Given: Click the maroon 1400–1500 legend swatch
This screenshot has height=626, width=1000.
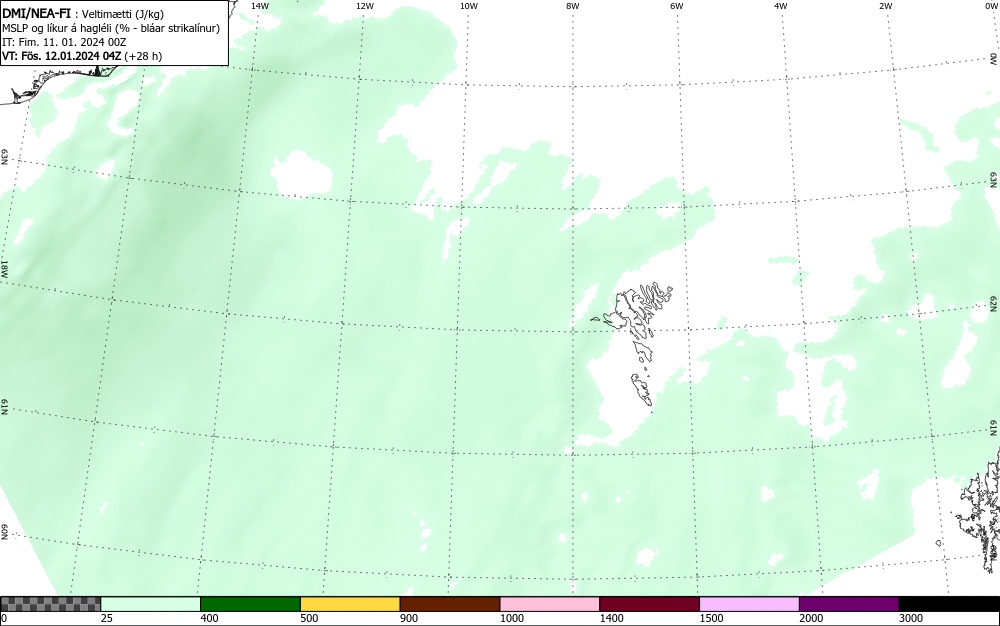Looking at the screenshot, I should 649,604.
